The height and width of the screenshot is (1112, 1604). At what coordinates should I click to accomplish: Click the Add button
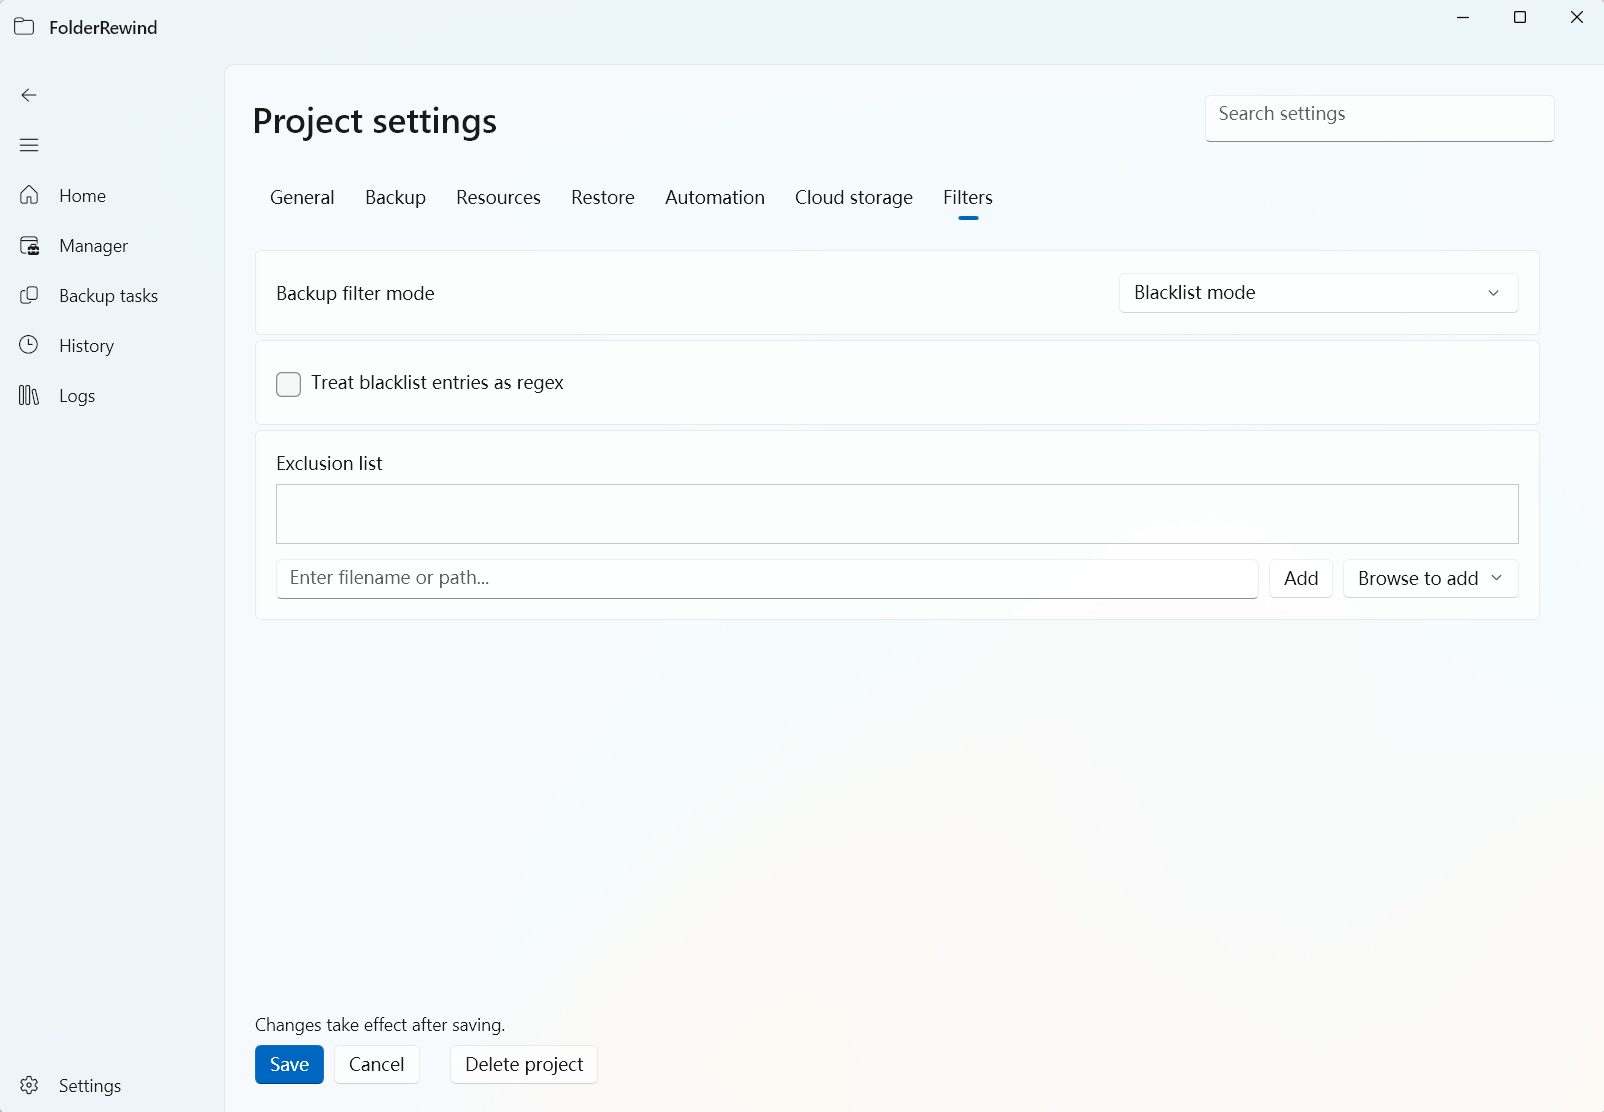[1301, 578]
